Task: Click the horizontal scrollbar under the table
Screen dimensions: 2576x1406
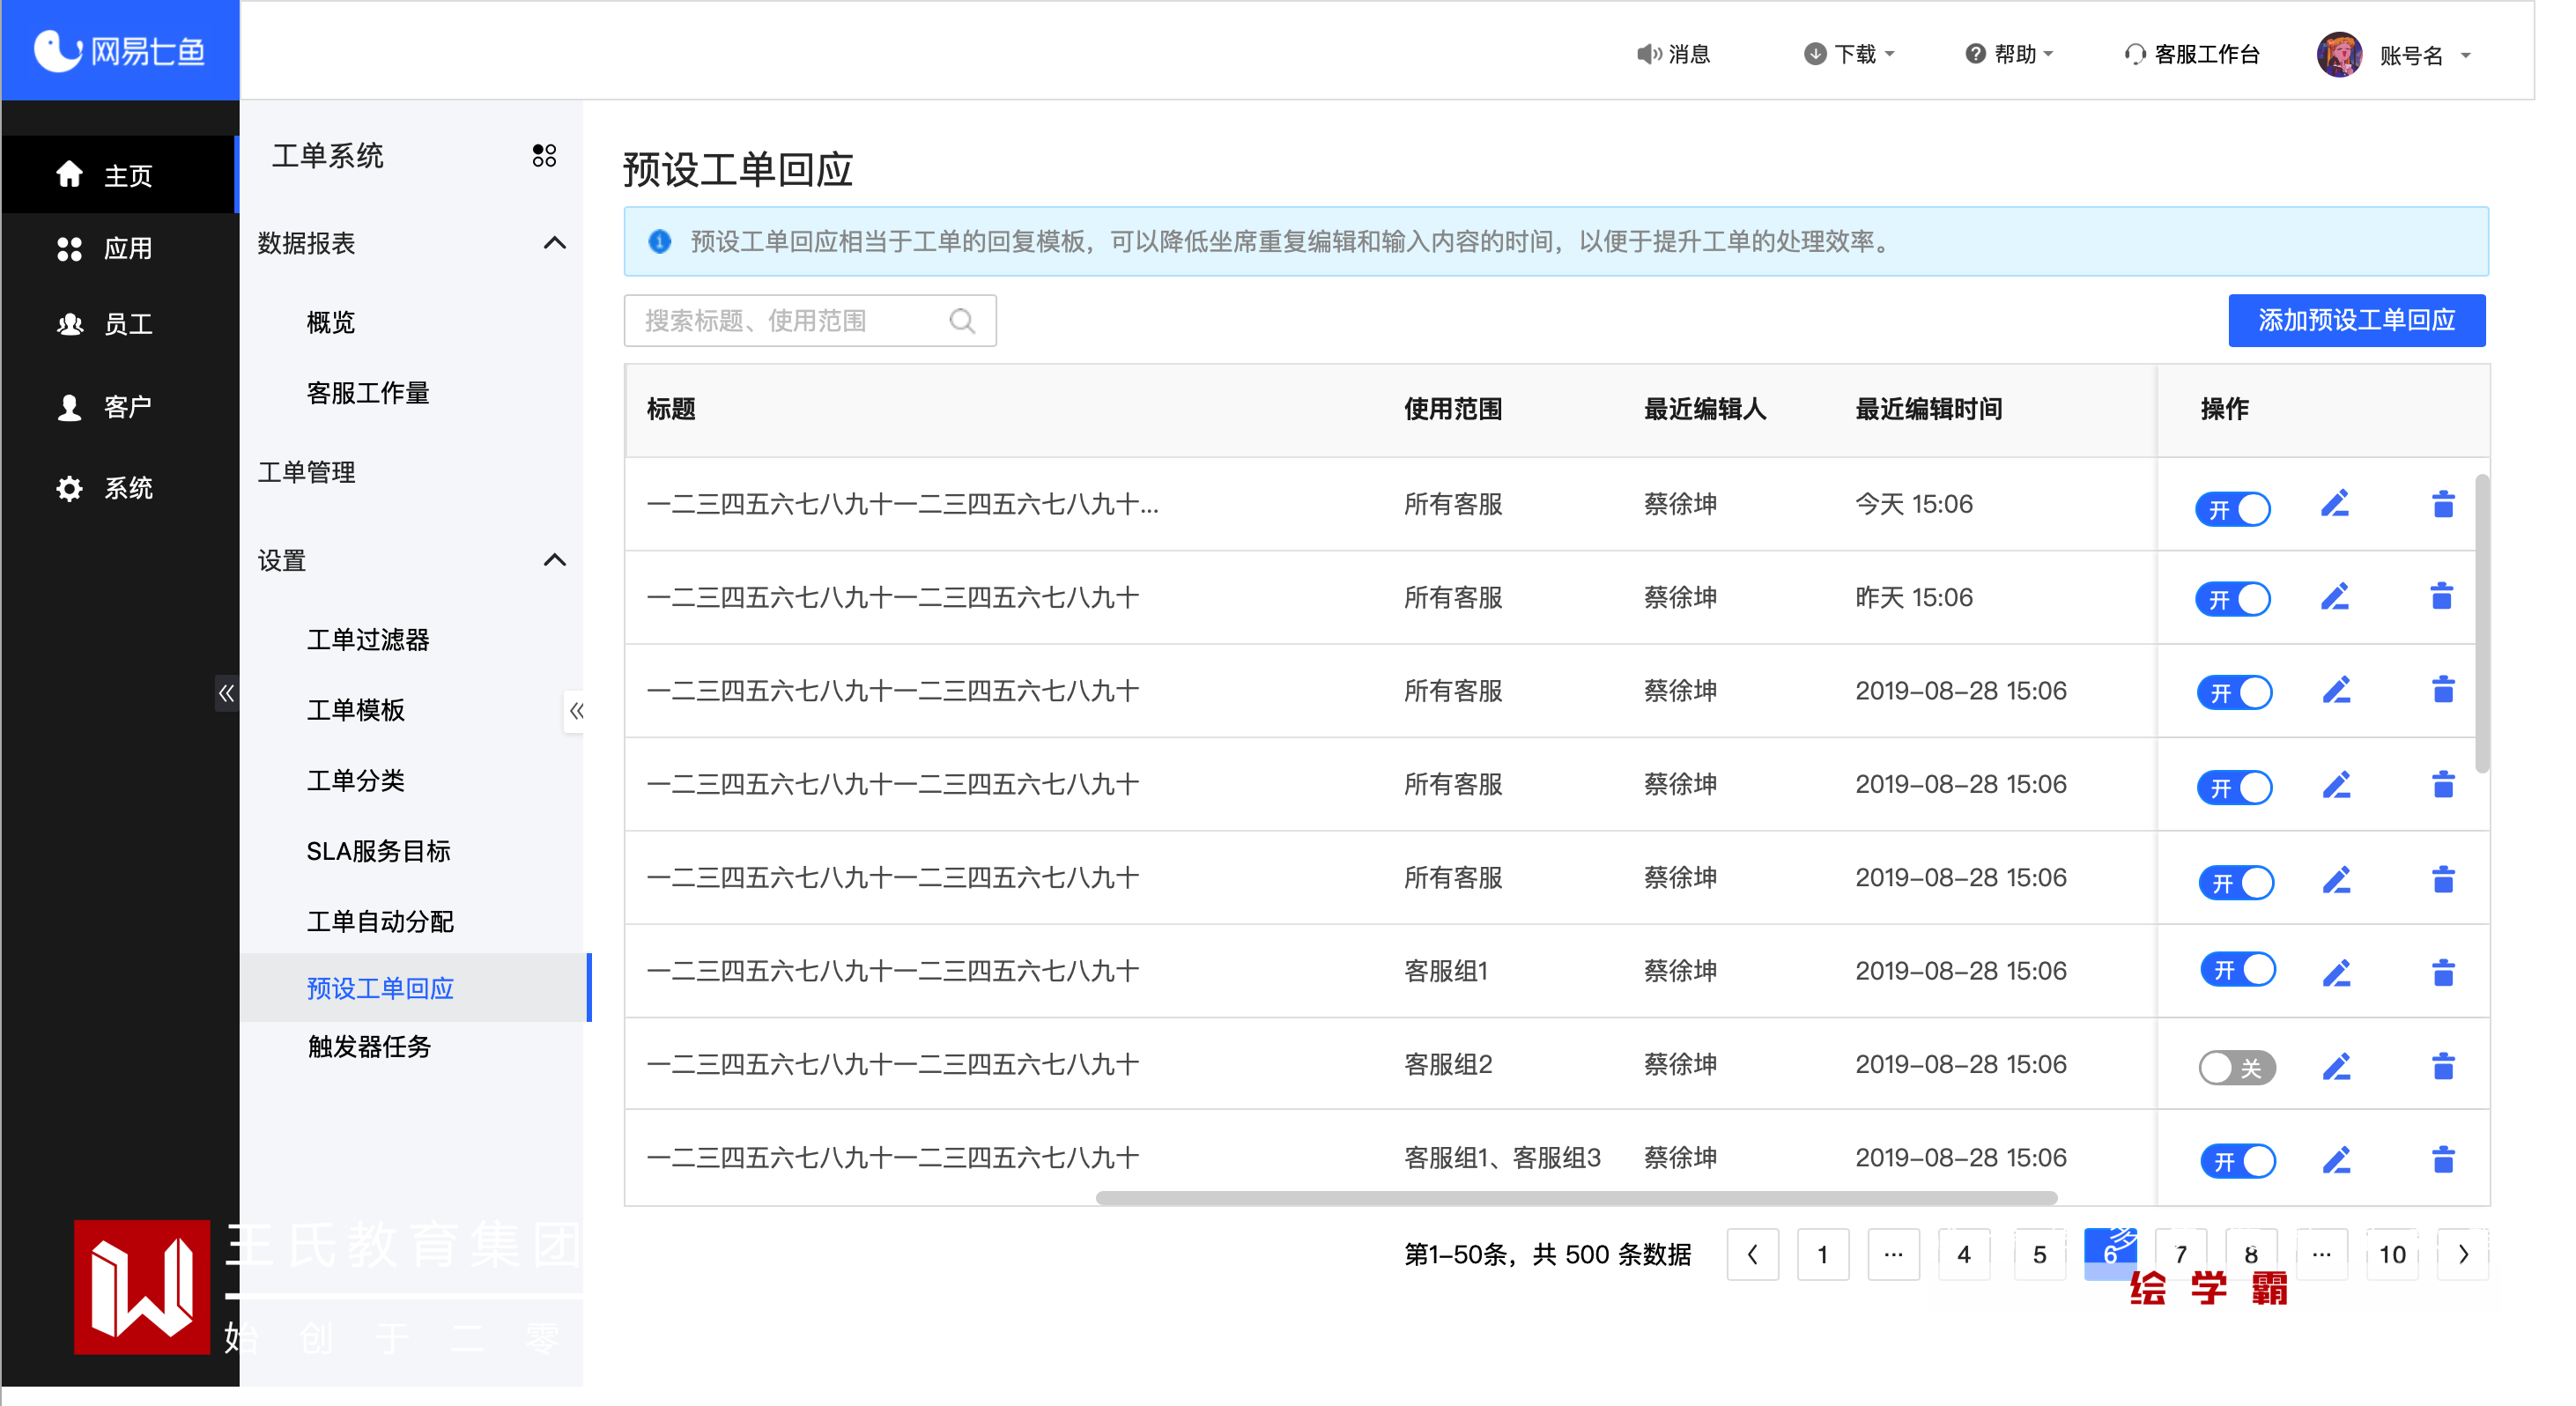Action: [x=1575, y=1197]
